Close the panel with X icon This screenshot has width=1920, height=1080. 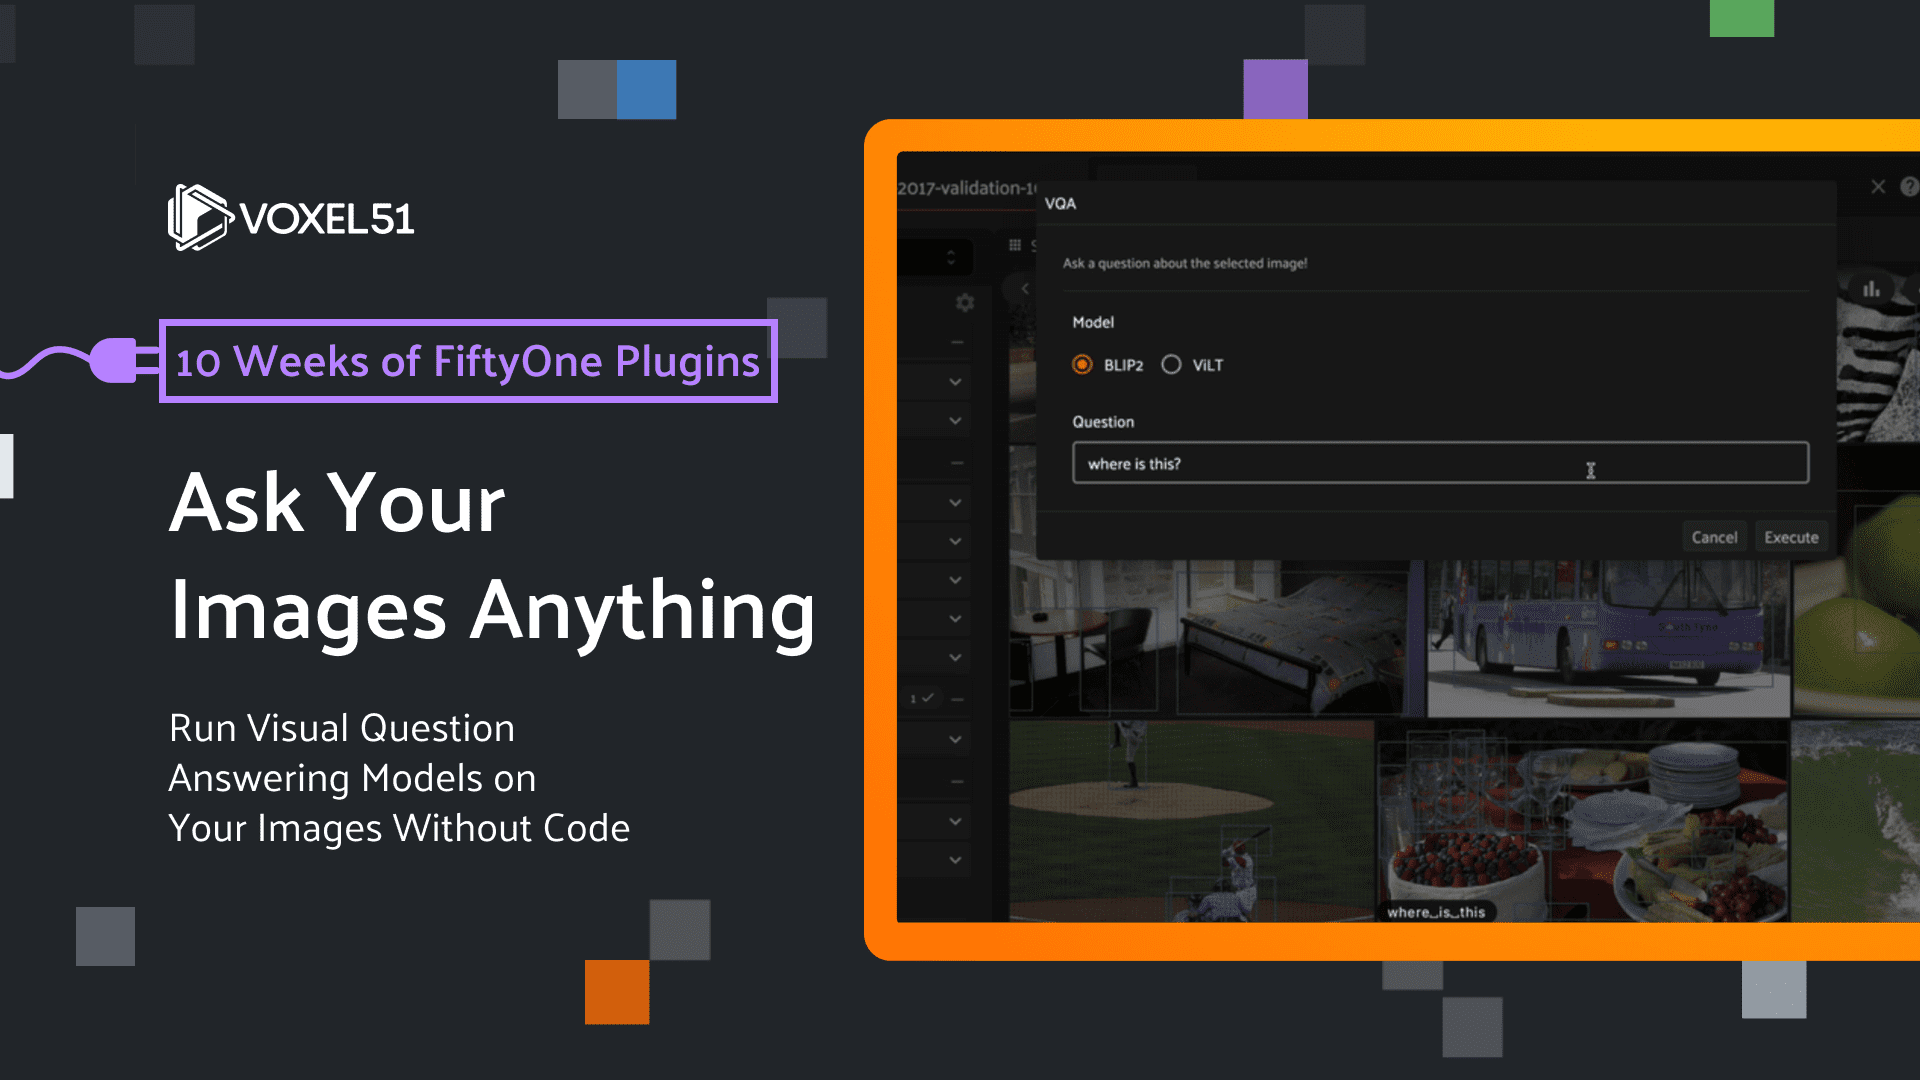[x=1878, y=187]
